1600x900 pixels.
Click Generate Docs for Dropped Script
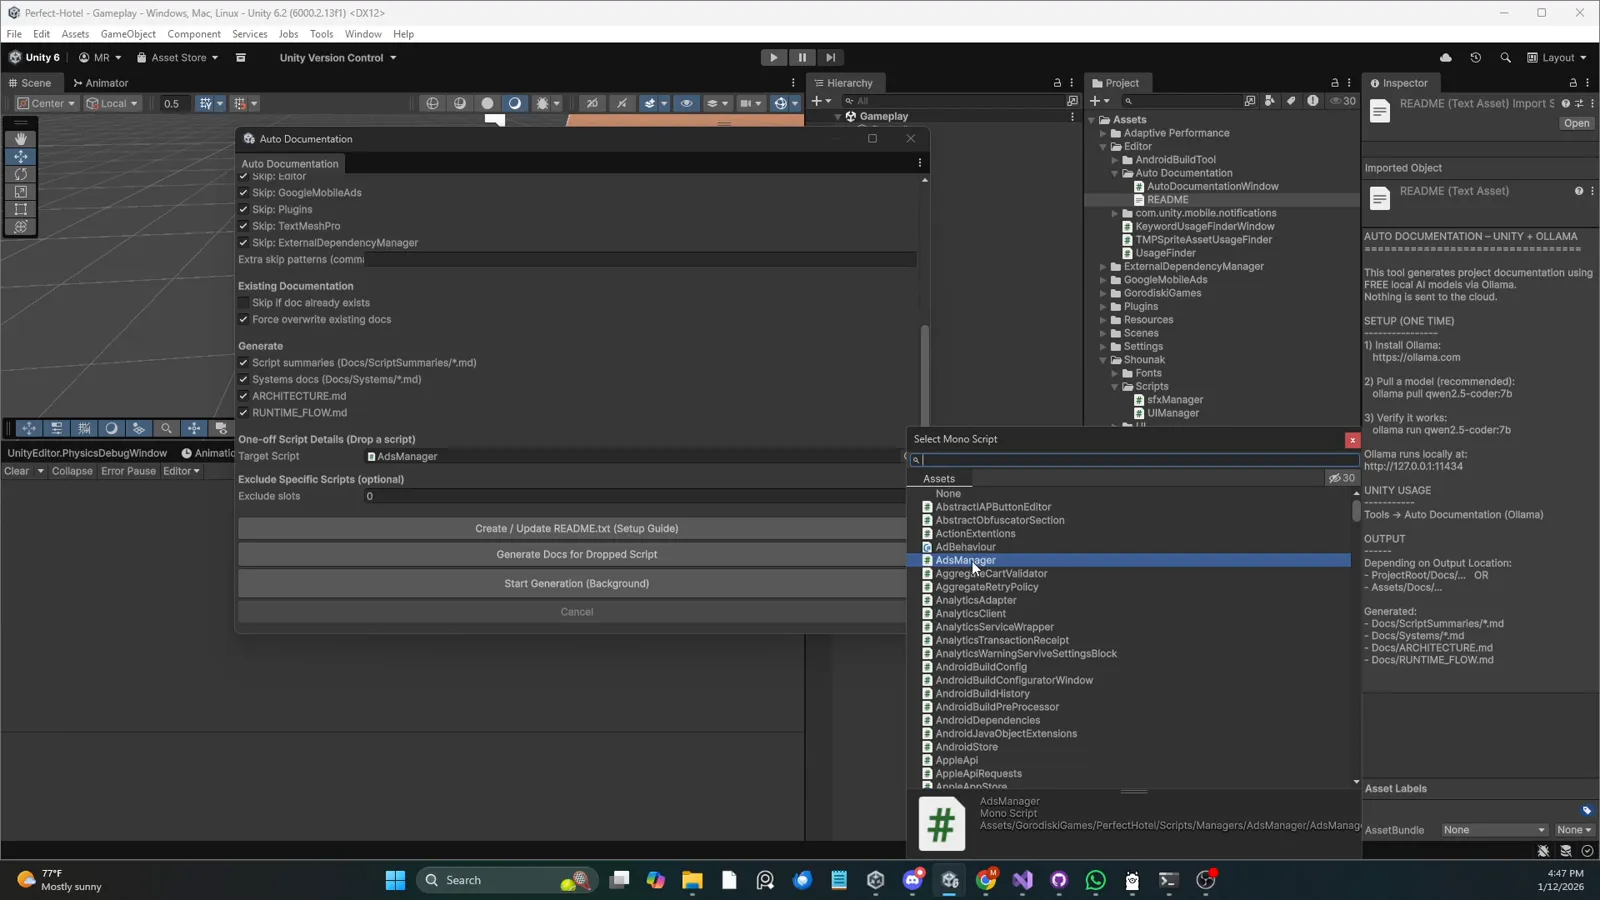[x=576, y=554]
